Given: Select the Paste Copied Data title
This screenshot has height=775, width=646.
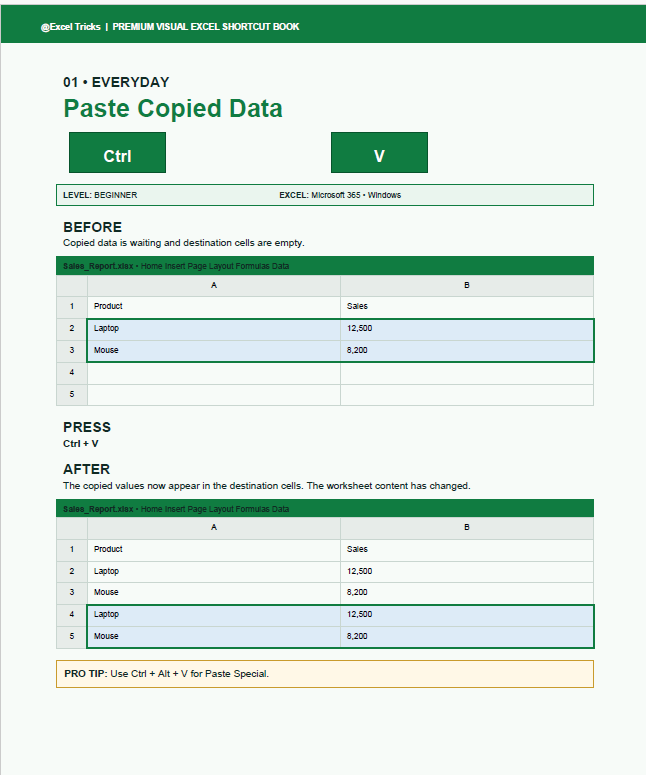Looking at the screenshot, I should (173, 109).
